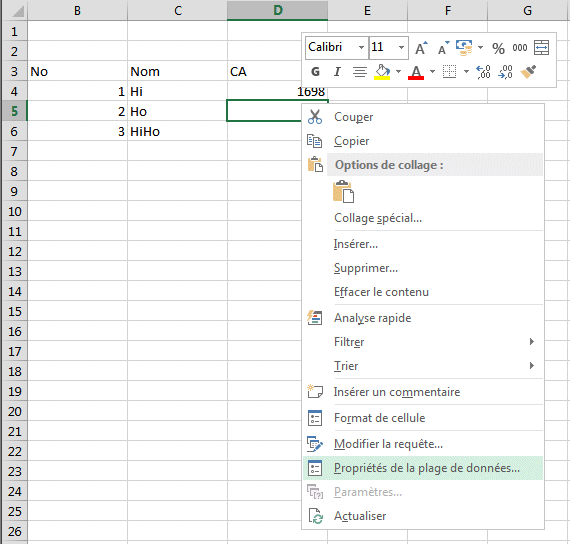Choose Copier from context menu
The height and width of the screenshot is (544, 570).
[423, 141]
